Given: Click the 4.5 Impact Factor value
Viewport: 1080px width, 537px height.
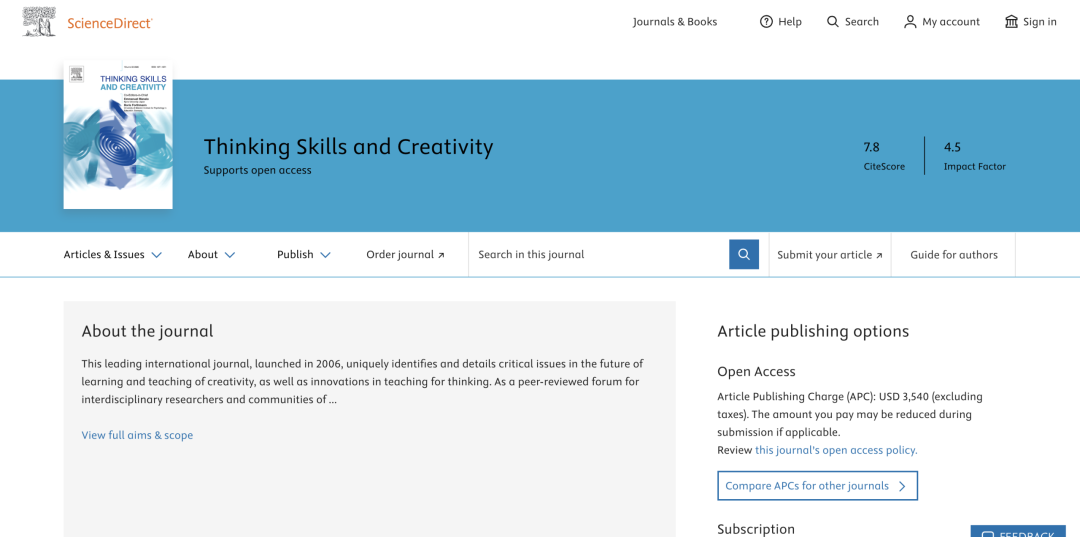Looking at the screenshot, I should tap(952, 147).
